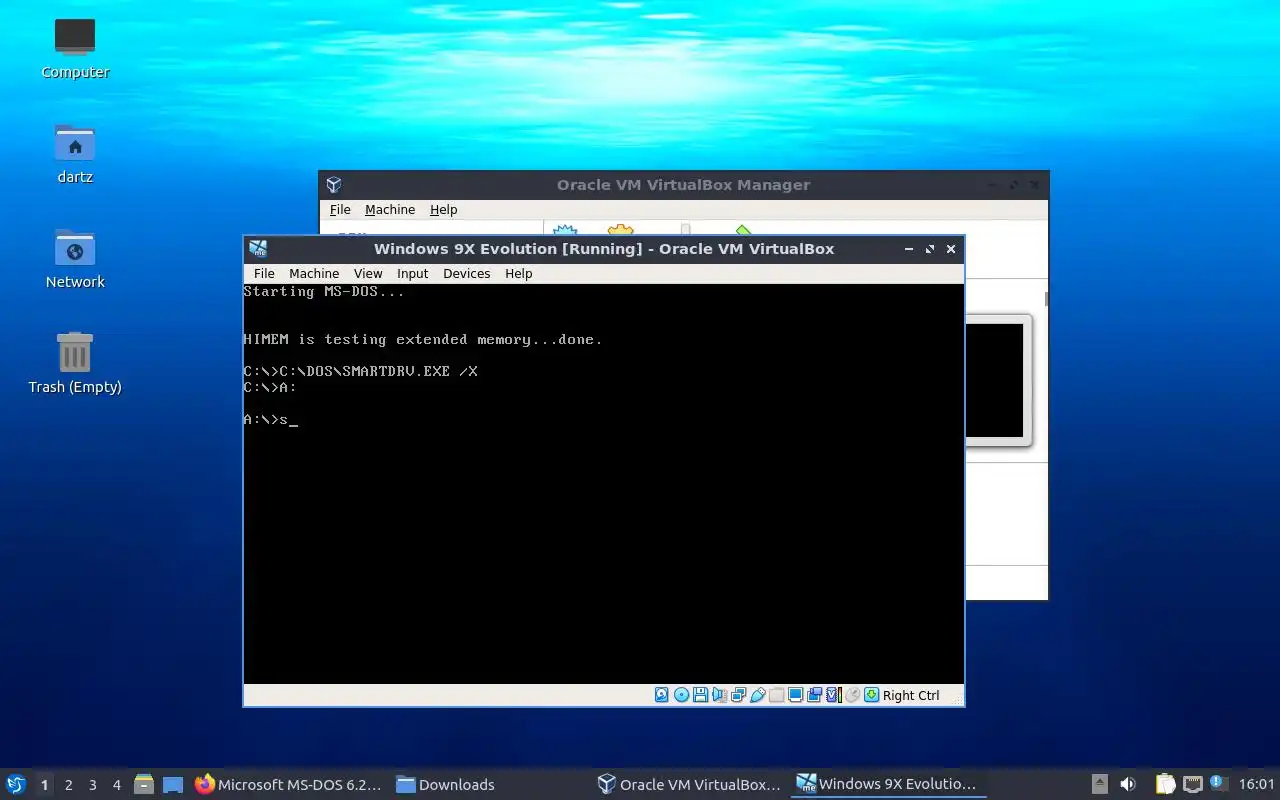Open Machine menu in the VM window
1280x800 pixels.
pyautogui.click(x=314, y=273)
